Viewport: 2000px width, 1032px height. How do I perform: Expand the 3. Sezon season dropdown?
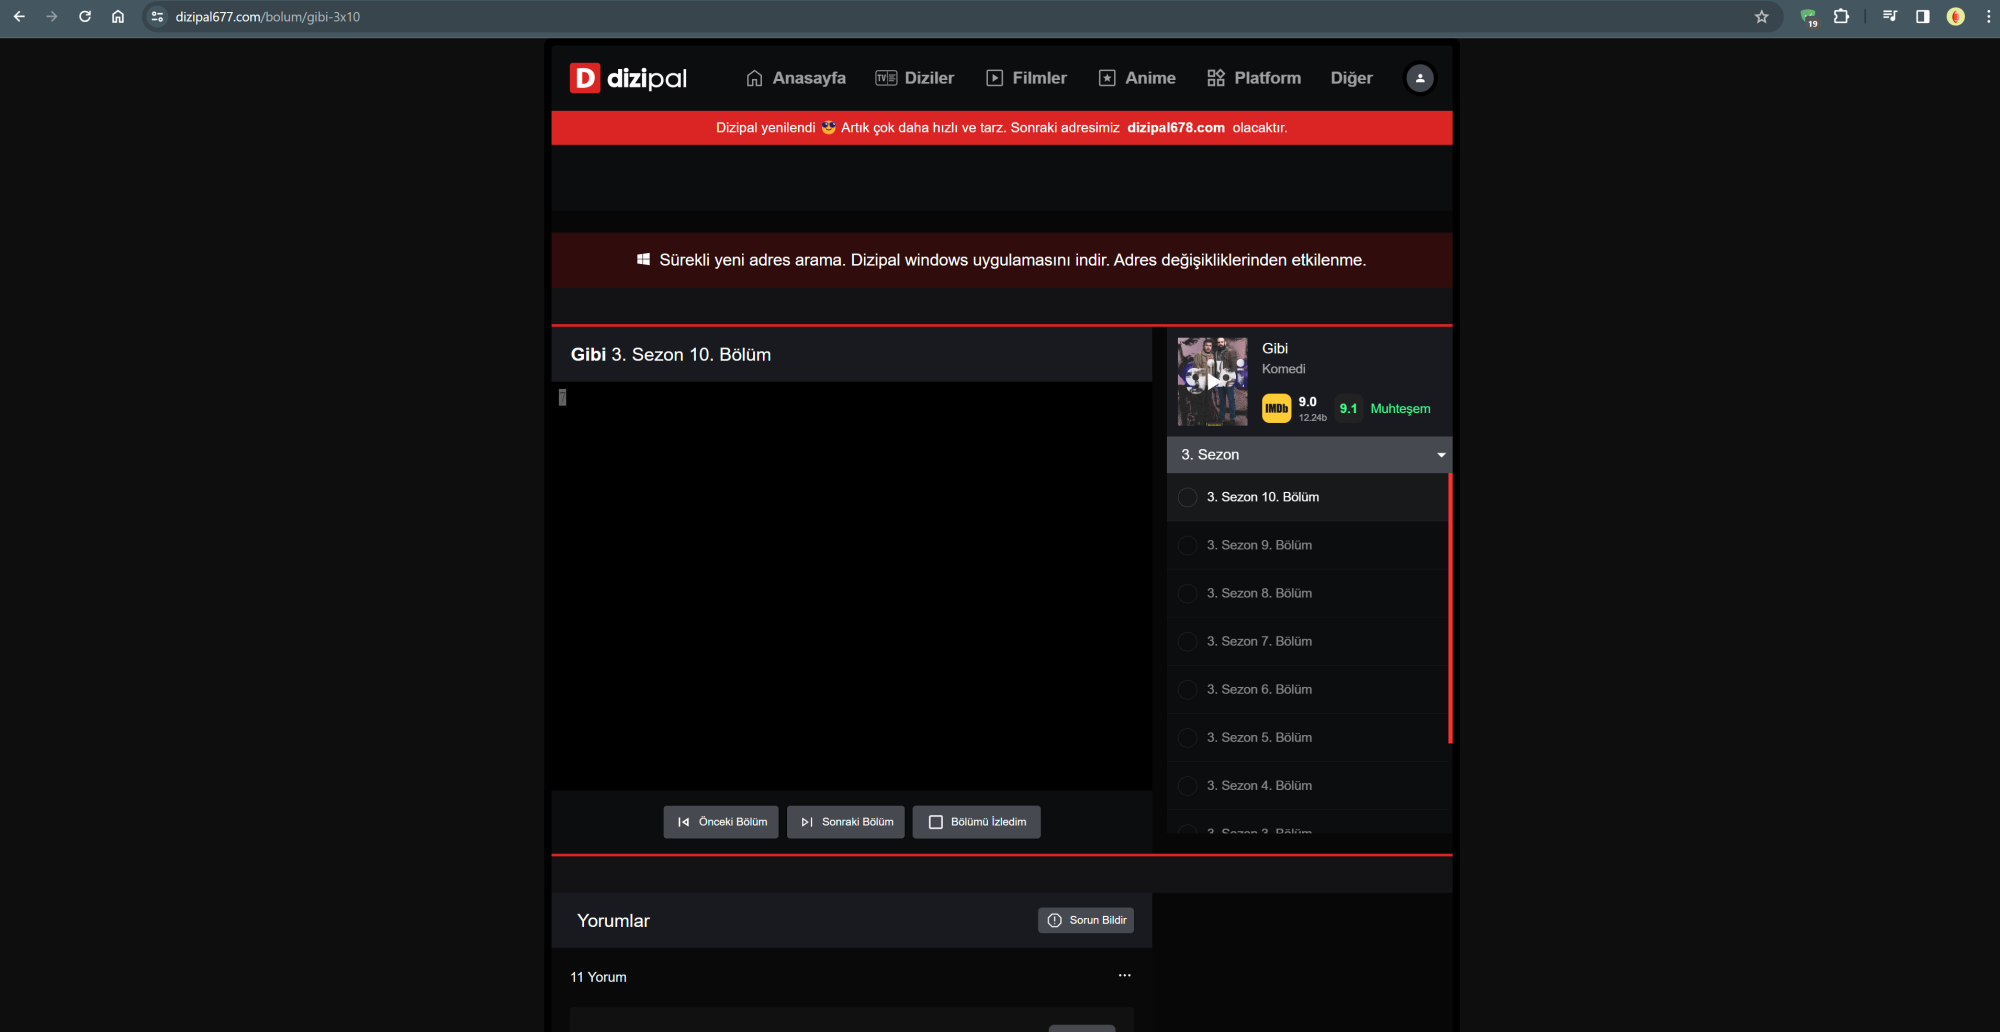coord(1309,455)
